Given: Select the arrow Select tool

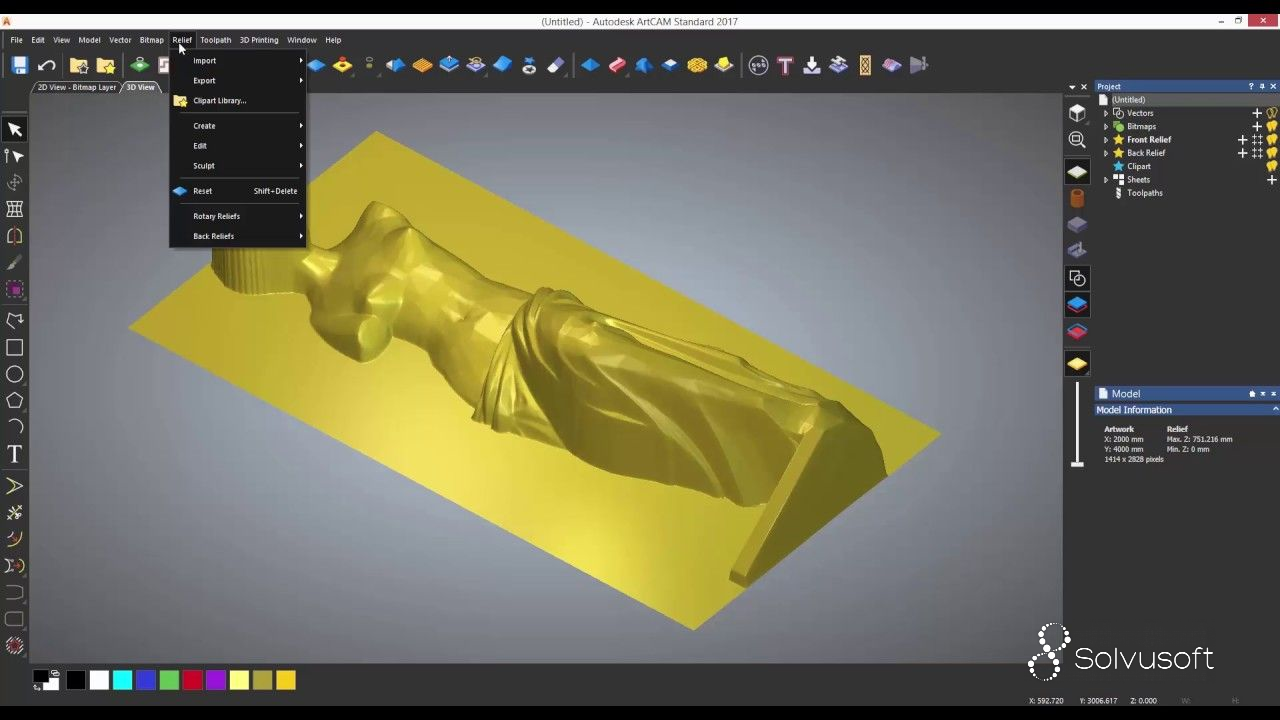Looking at the screenshot, I should 15,129.
